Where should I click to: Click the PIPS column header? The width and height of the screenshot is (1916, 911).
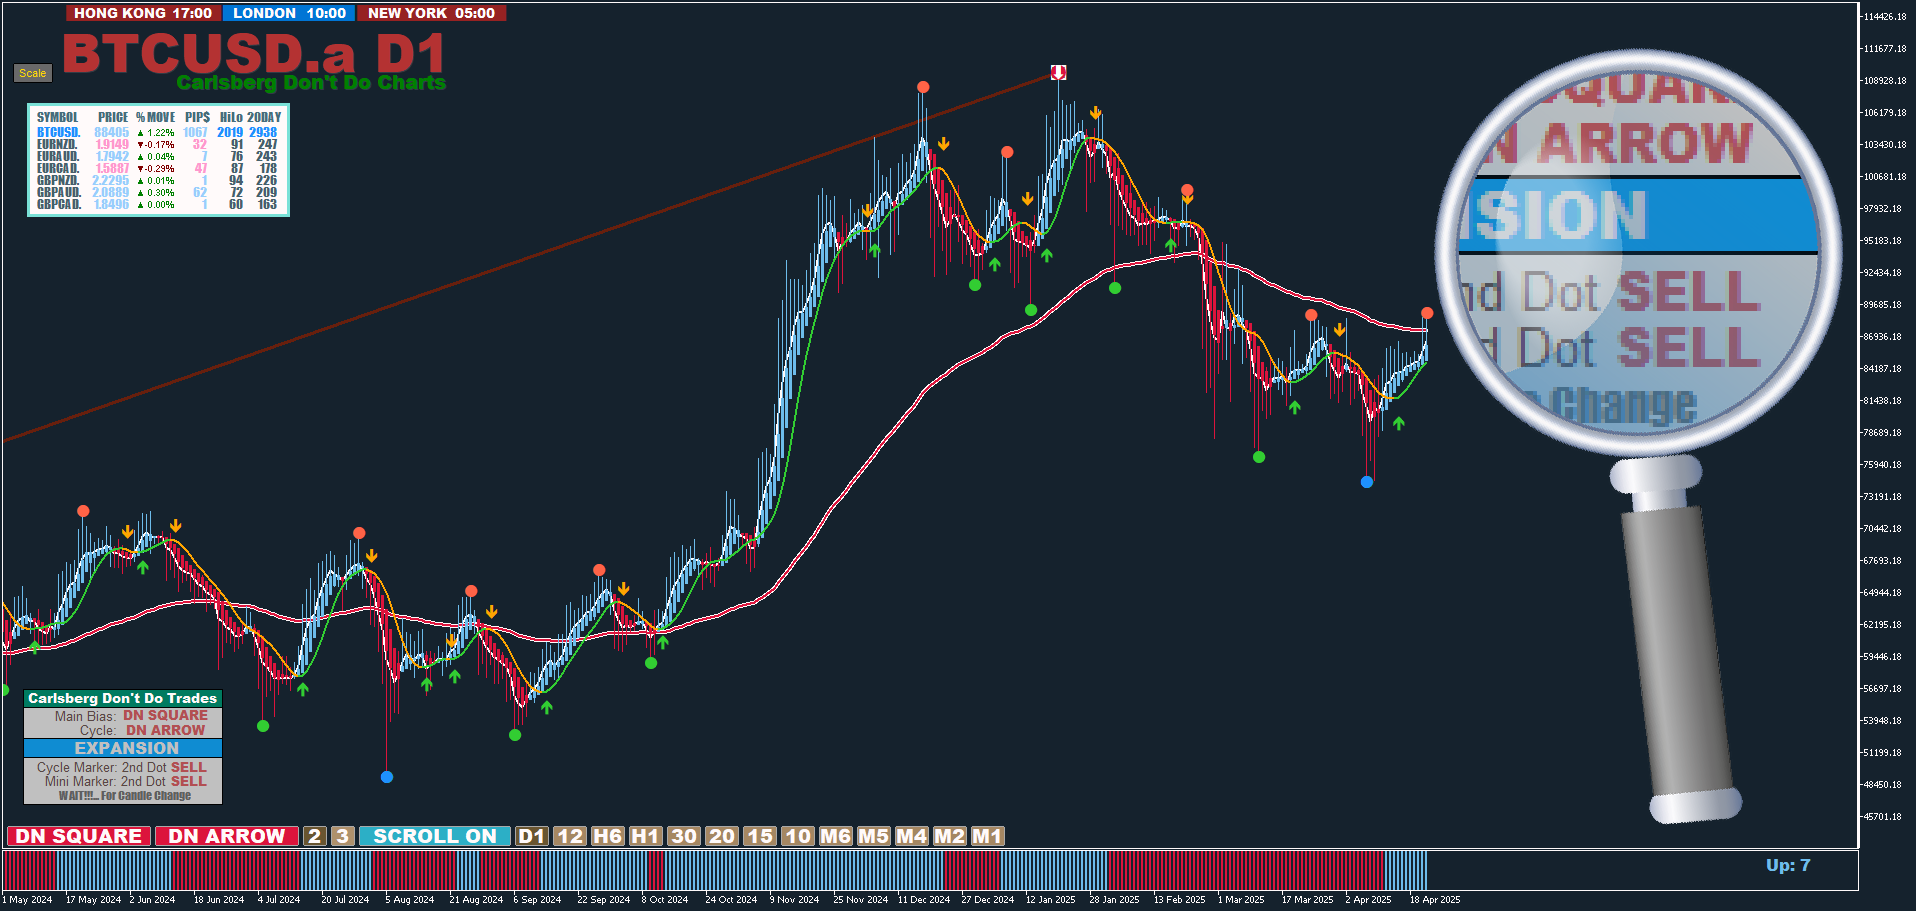click(197, 117)
